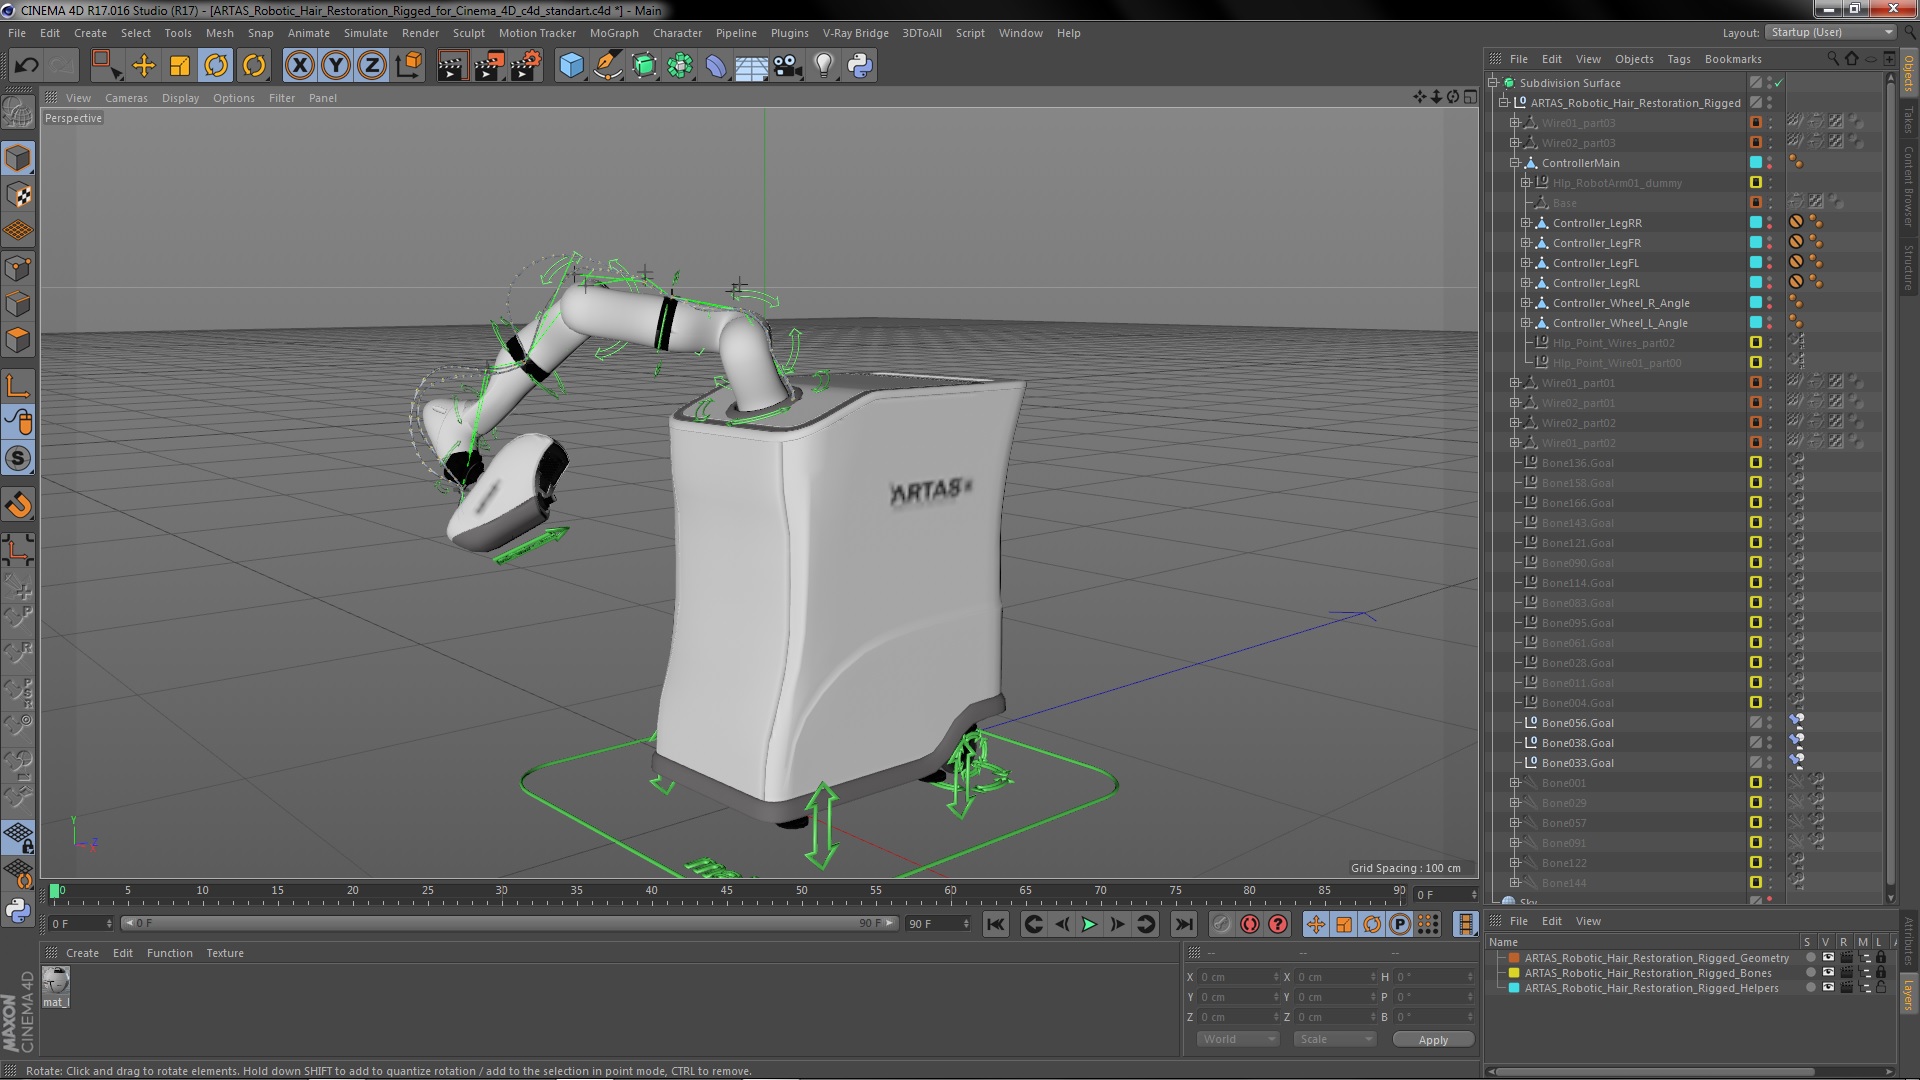
Task: Click the Coordinate System icon
Action: [x=408, y=66]
